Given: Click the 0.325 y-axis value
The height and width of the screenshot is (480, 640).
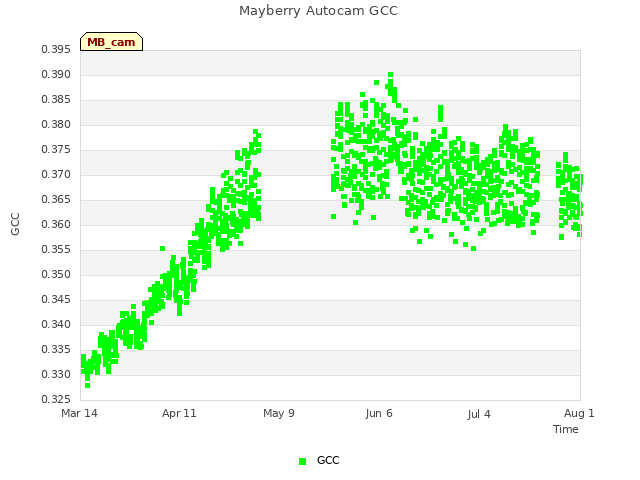Looking at the screenshot, I should point(56,399).
